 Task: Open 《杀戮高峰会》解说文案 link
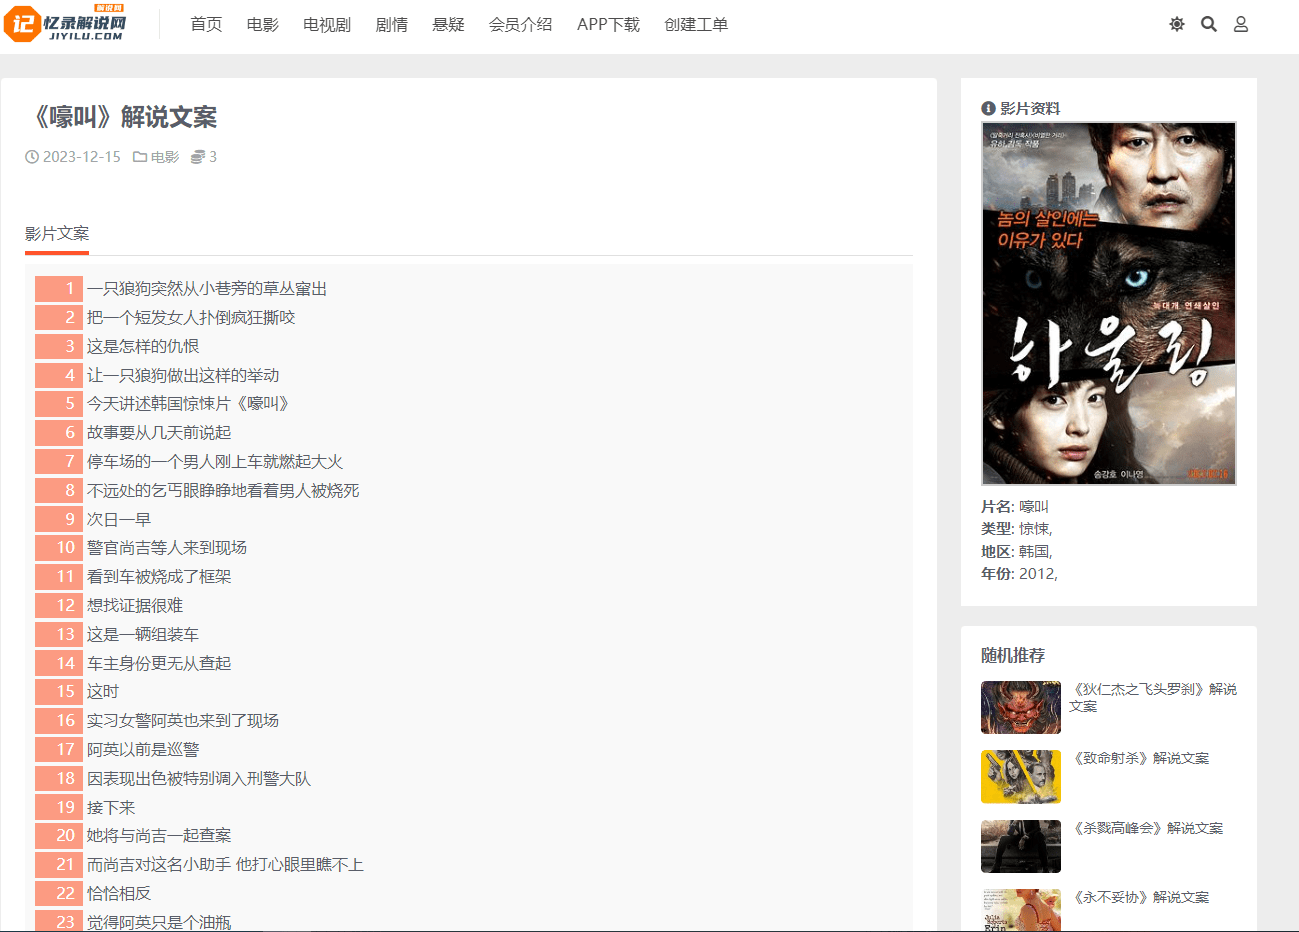(1146, 828)
